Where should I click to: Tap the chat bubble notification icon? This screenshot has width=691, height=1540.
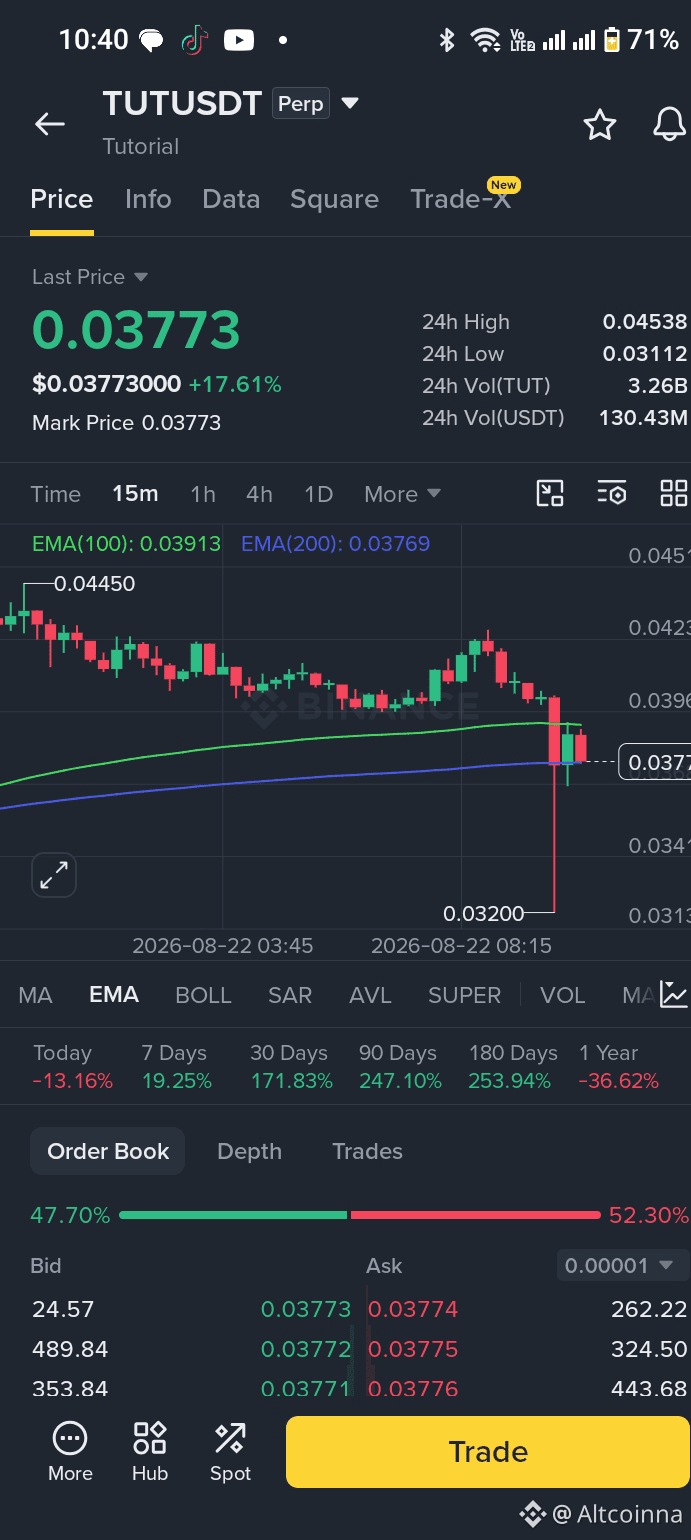pyautogui.click(x=151, y=41)
